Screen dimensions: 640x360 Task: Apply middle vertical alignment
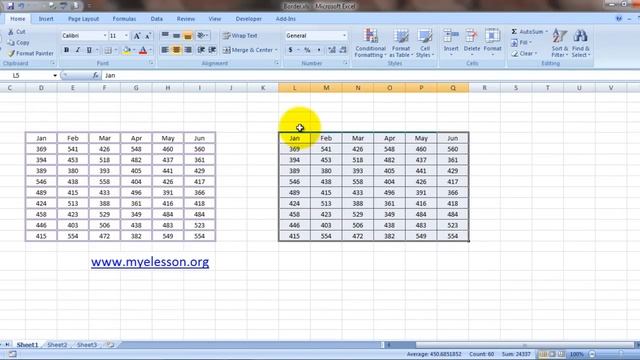pos(176,36)
